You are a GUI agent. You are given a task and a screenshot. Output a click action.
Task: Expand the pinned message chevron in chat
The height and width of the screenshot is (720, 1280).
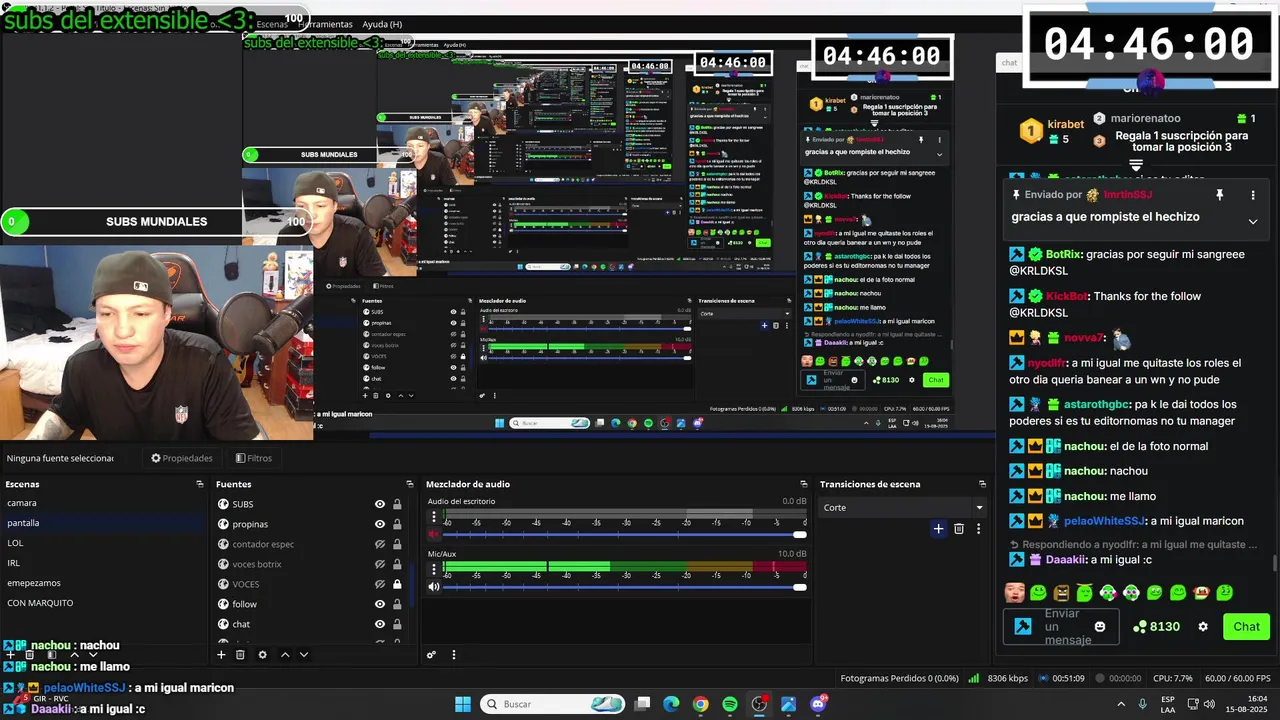(x=1253, y=221)
